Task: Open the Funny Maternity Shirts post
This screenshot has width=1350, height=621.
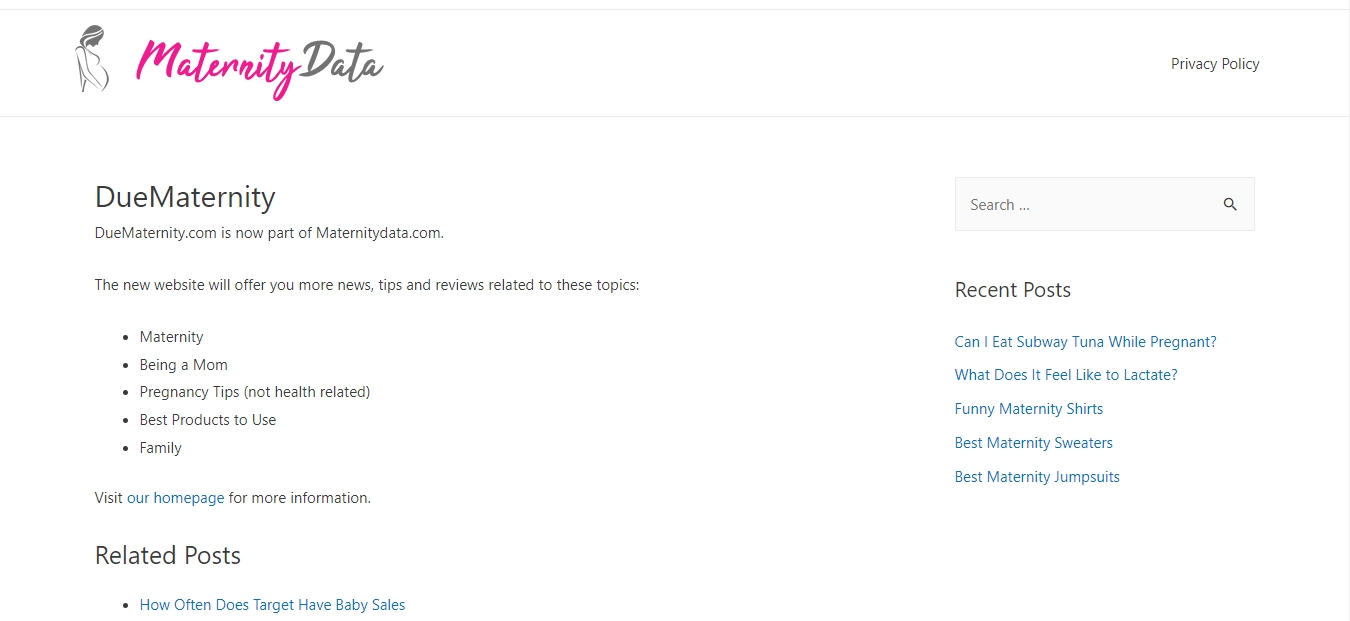Action: coord(1029,409)
